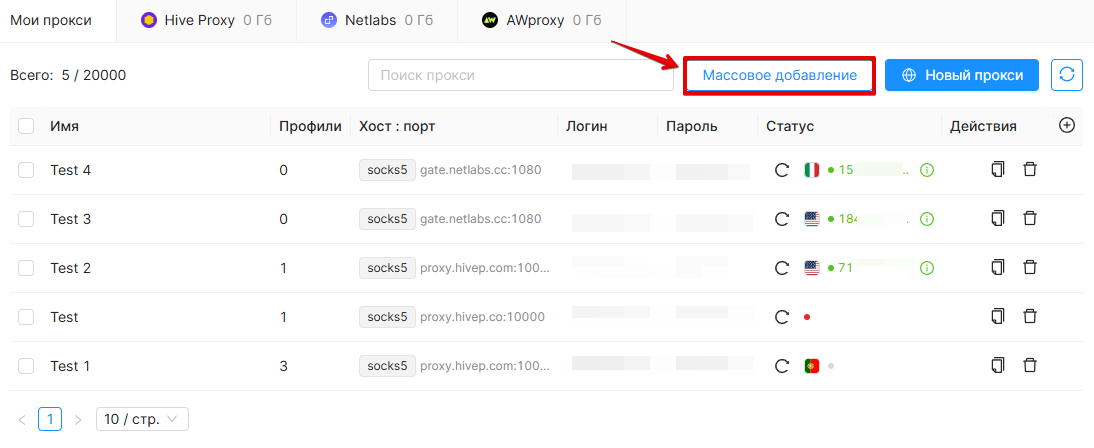The width and height of the screenshot is (1094, 448).
Task: Open the 10 / стр. page size dropdown
Action: coord(142,419)
